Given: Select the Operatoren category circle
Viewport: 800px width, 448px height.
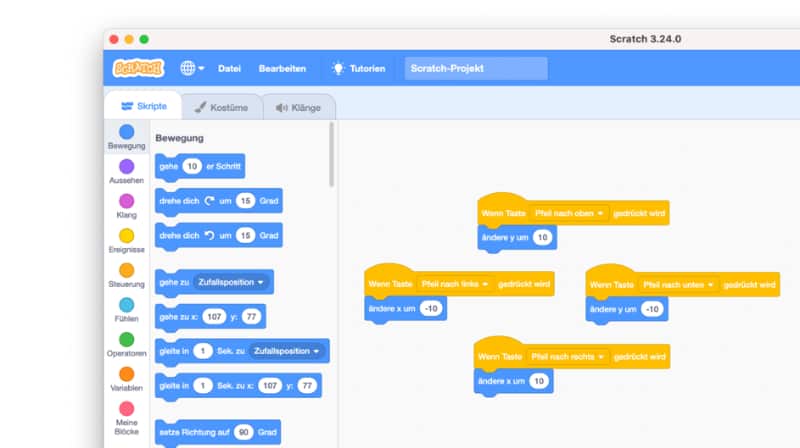Looking at the screenshot, I should click(127, 339).
